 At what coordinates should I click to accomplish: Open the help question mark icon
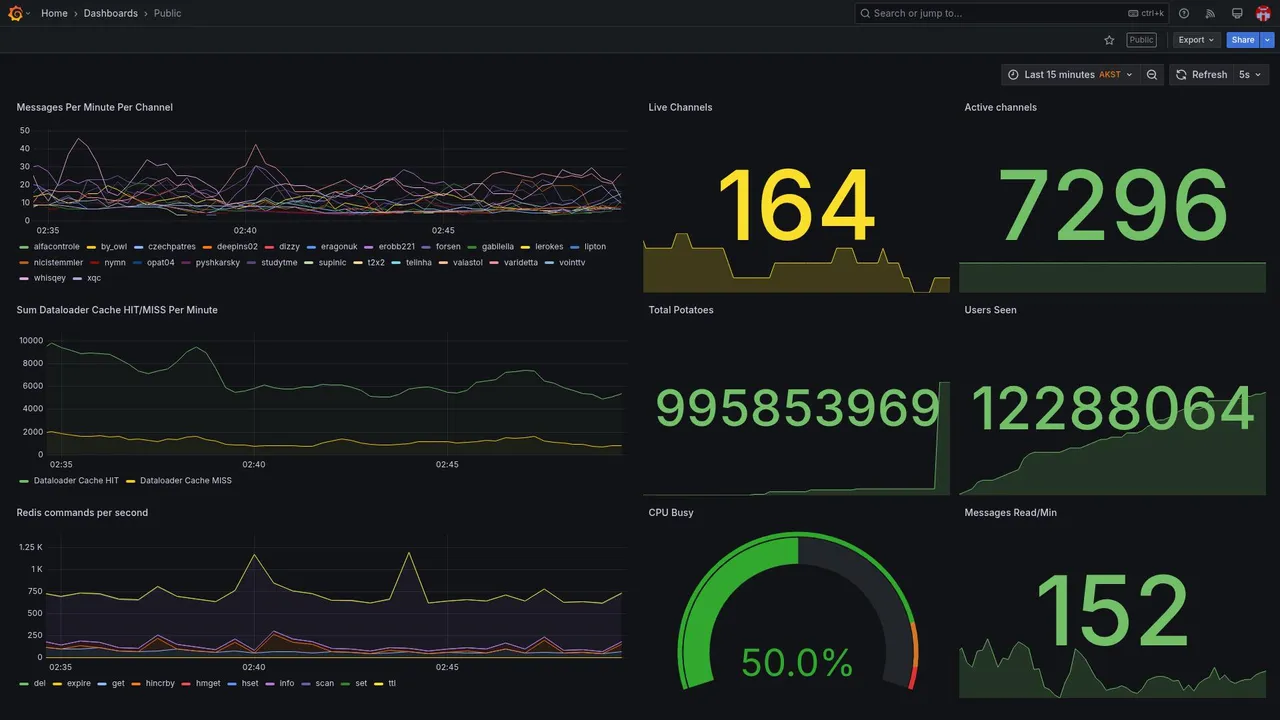pos(1184,13)
